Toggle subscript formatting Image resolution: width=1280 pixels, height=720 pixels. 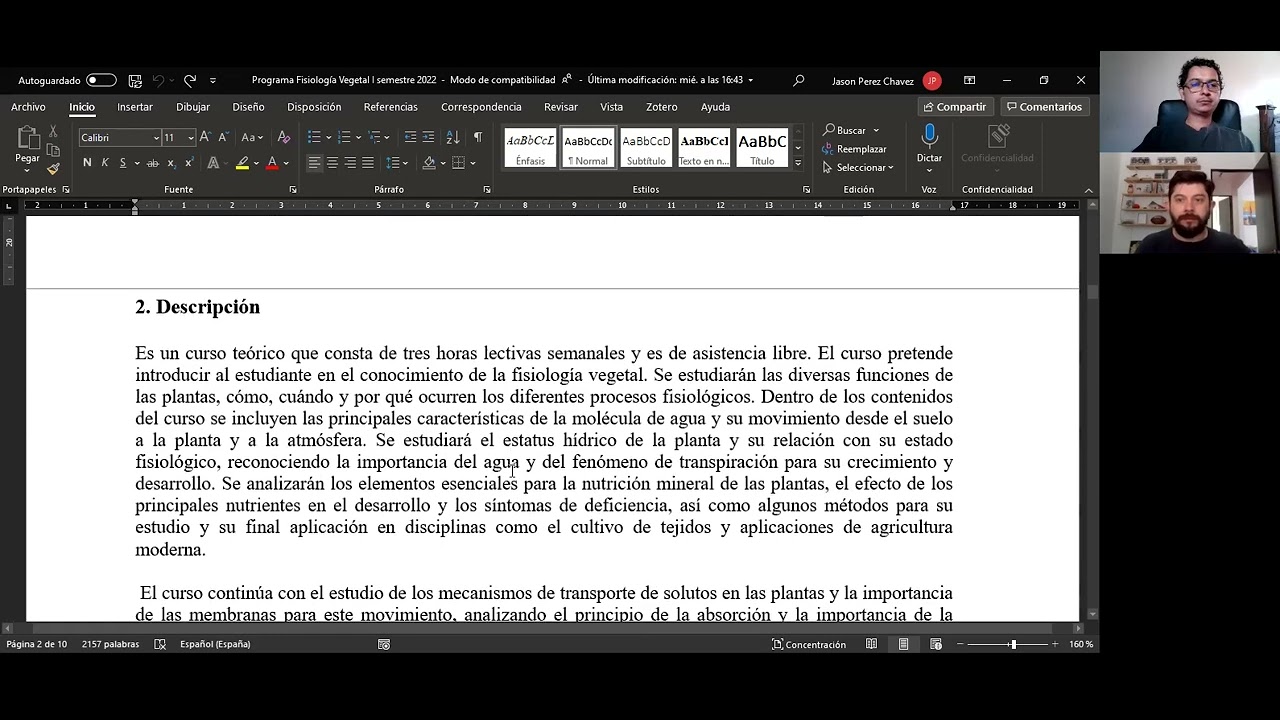pyautogui.click(x=171, y=163)
